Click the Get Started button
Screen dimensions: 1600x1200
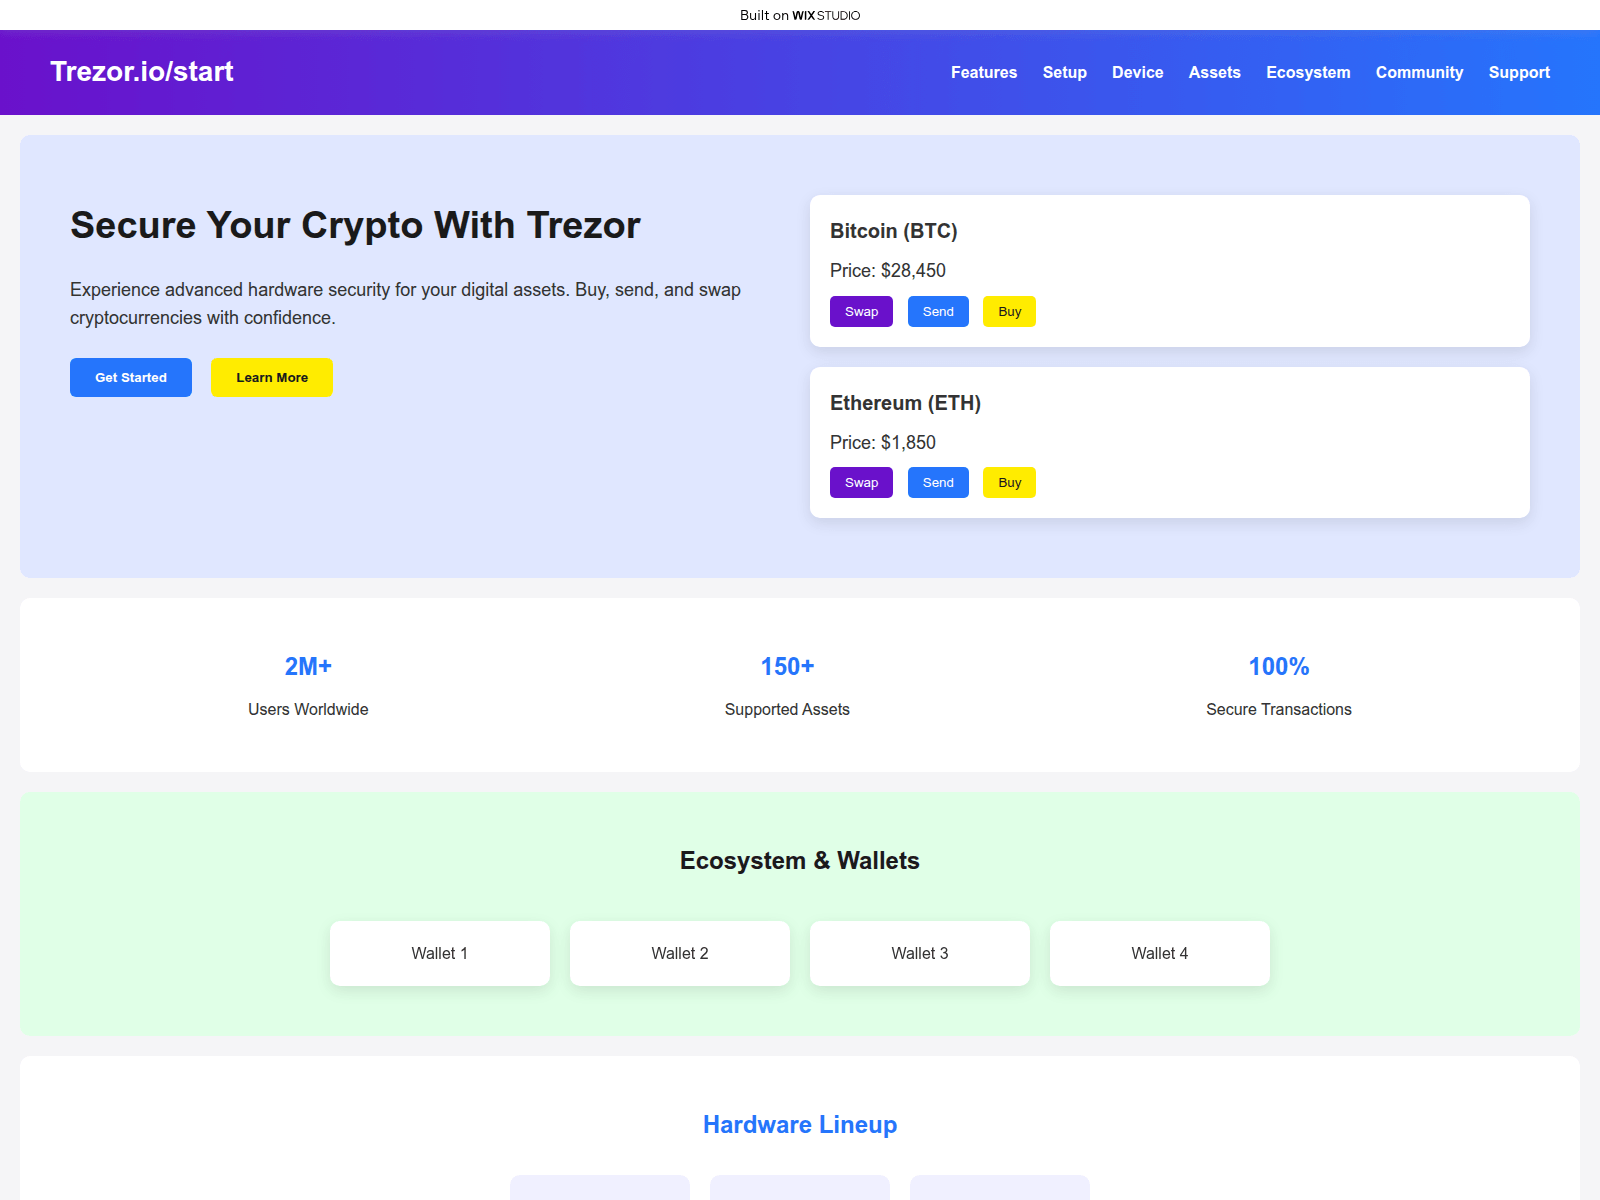131,377
